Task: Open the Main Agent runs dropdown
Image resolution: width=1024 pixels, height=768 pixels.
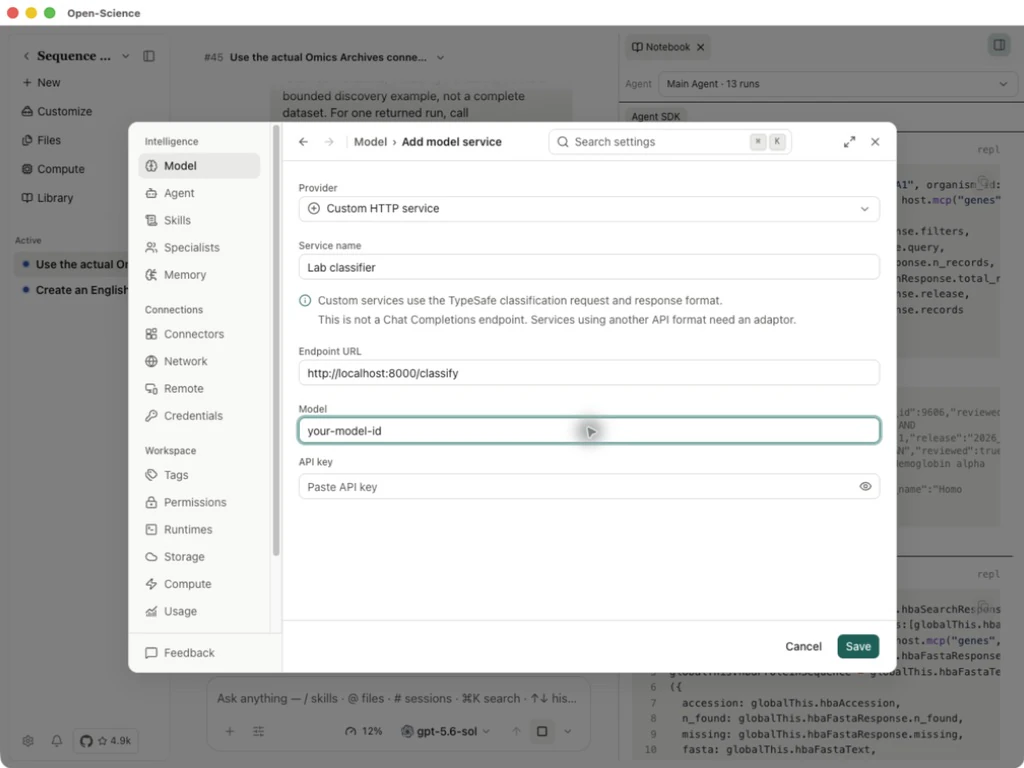Action: tap(837, 84)
